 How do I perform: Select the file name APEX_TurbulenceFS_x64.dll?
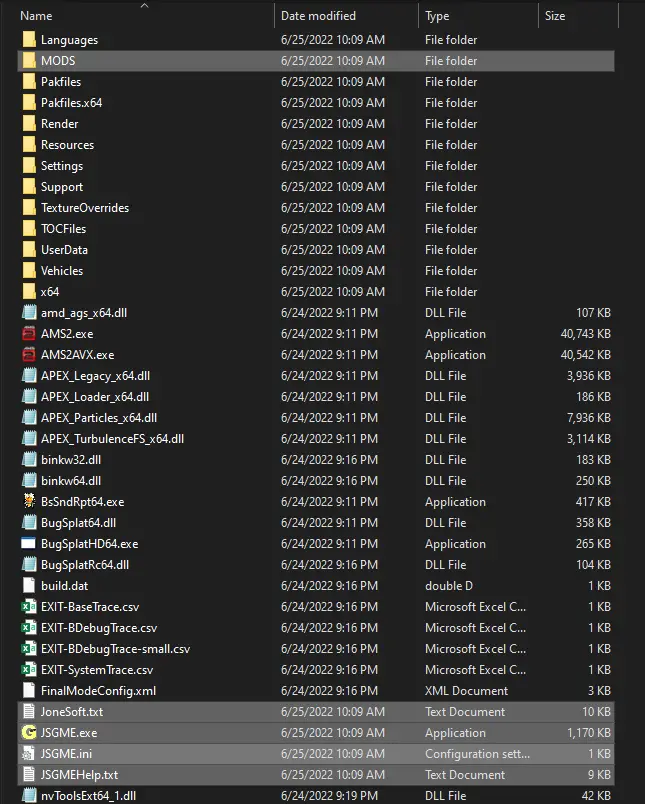(112, 439)
